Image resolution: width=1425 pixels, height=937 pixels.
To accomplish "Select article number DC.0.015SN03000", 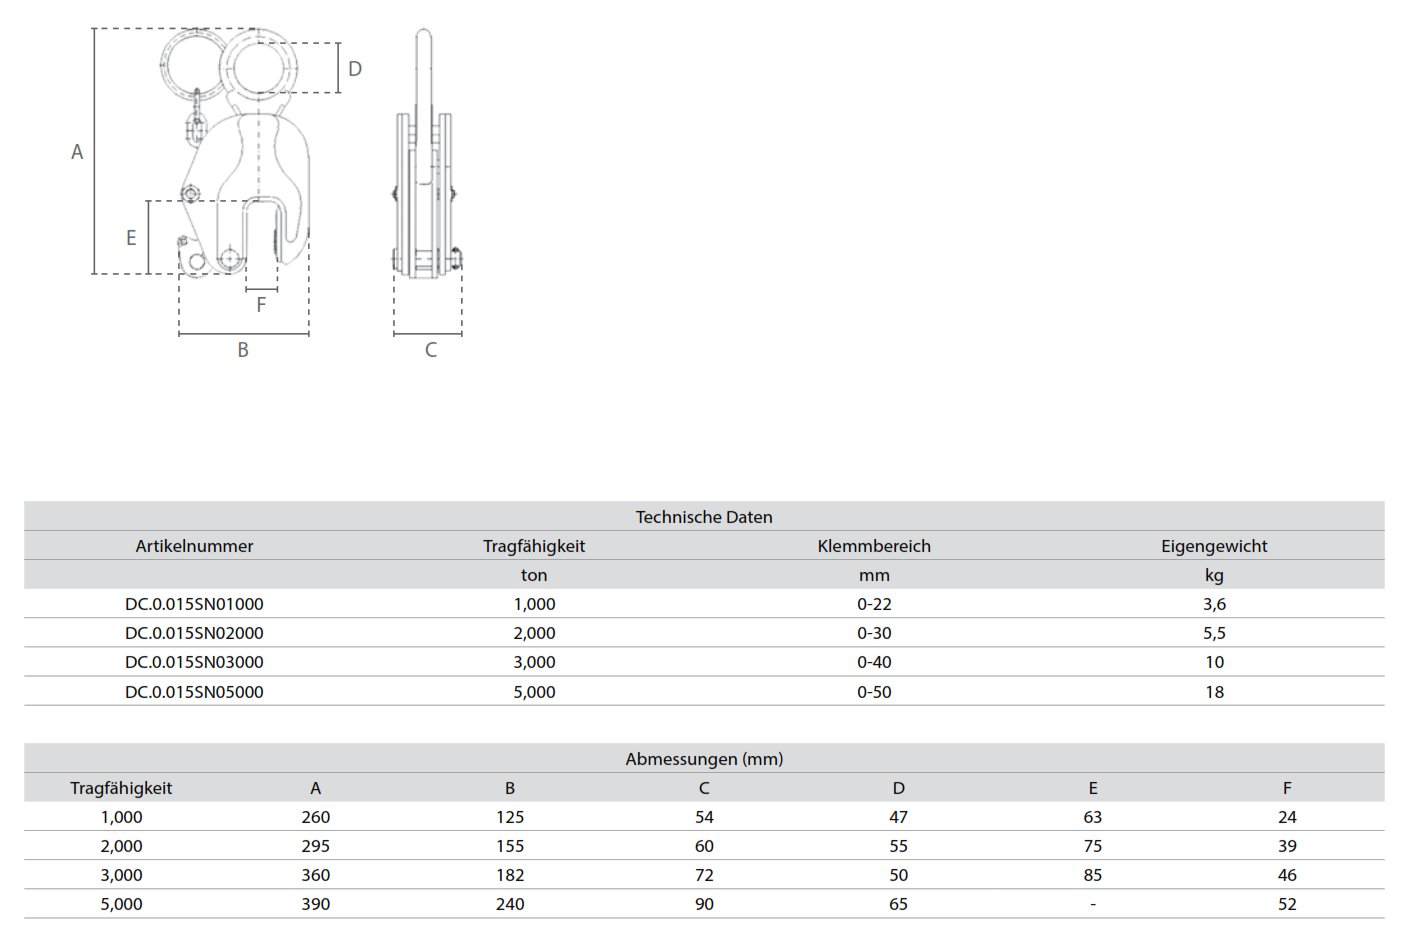I will (194, 662).
